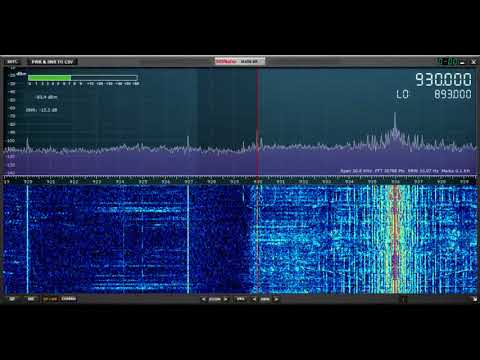The height and width of the screenshot is (360, 480).
Task: Decrease zoom with left ZOOM arrow
Action: [x=203, y=299]
